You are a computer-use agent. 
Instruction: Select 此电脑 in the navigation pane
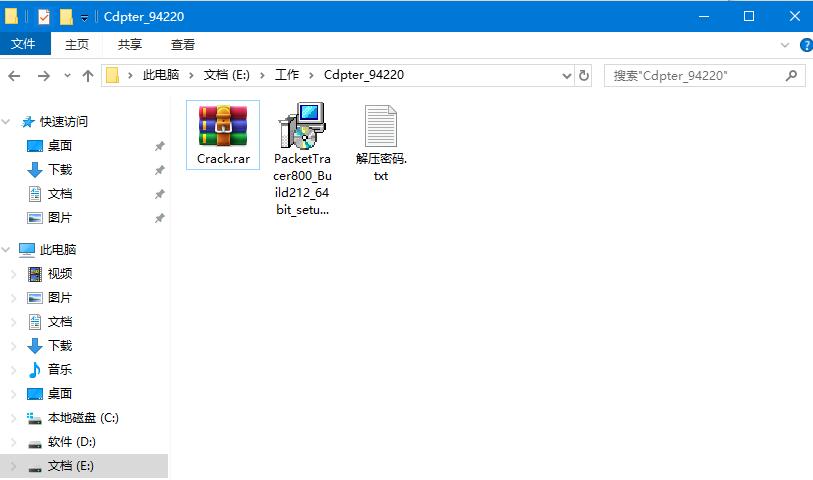coord(48,250)
